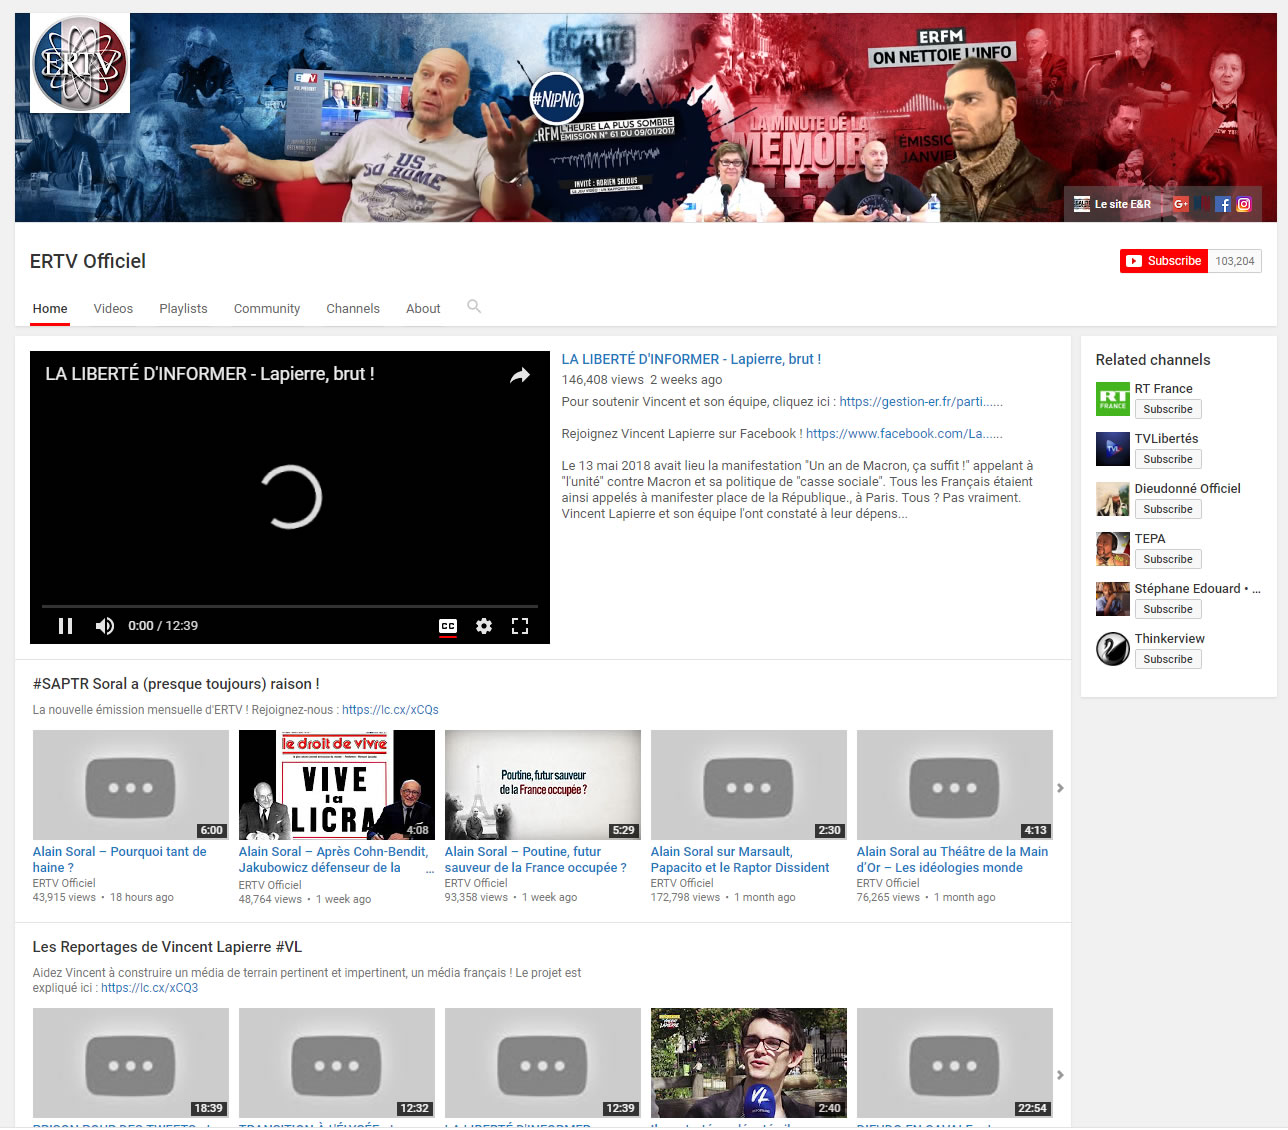Pause the featured video
Image resolution: width=1288 pixels, height=1130 pixels.
(x=66, y=626)
